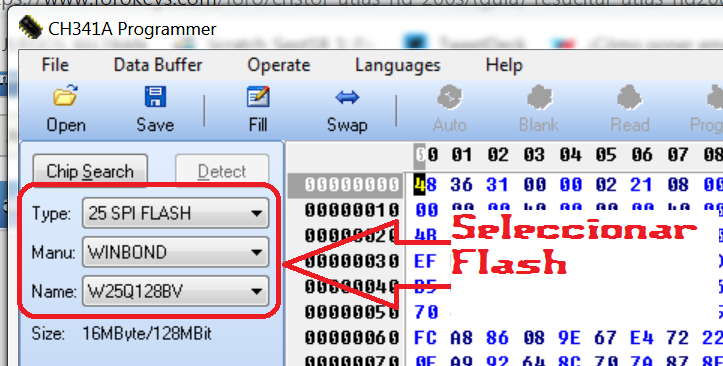The width and height of the screenshot is (723, 366).
Task: Click the Blank toolbar label
Action: [539, 125]
